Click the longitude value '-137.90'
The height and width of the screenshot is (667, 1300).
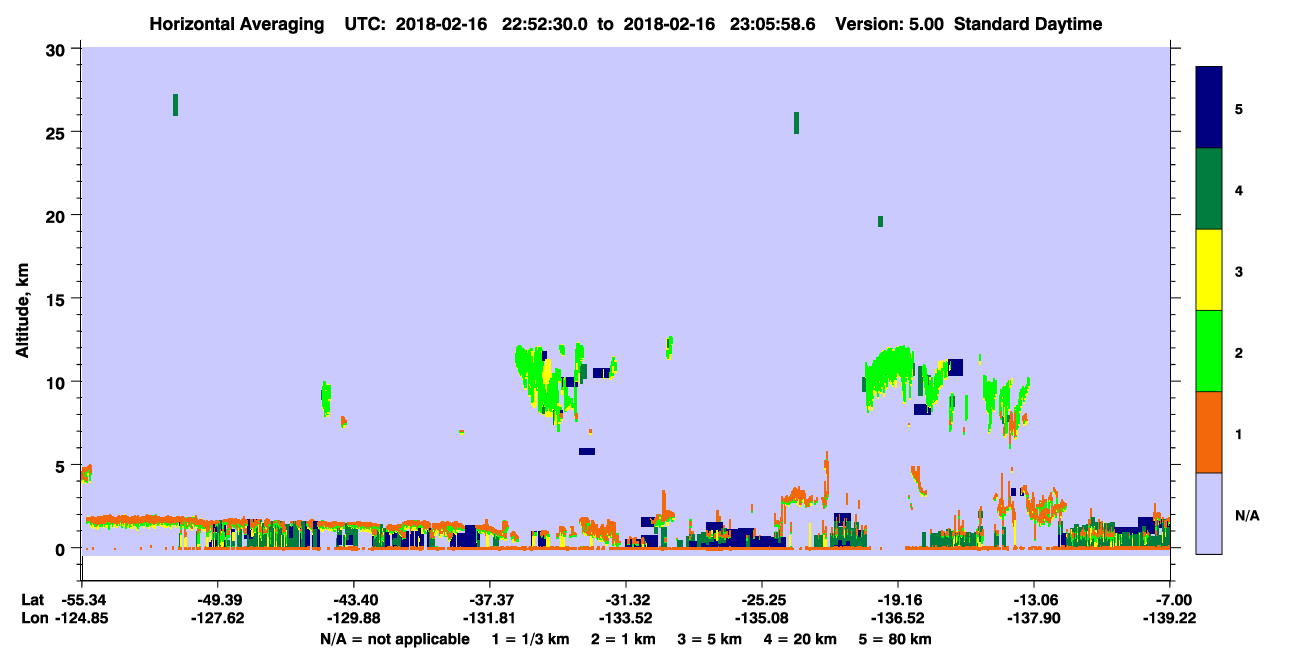(x=1033, y=618)
